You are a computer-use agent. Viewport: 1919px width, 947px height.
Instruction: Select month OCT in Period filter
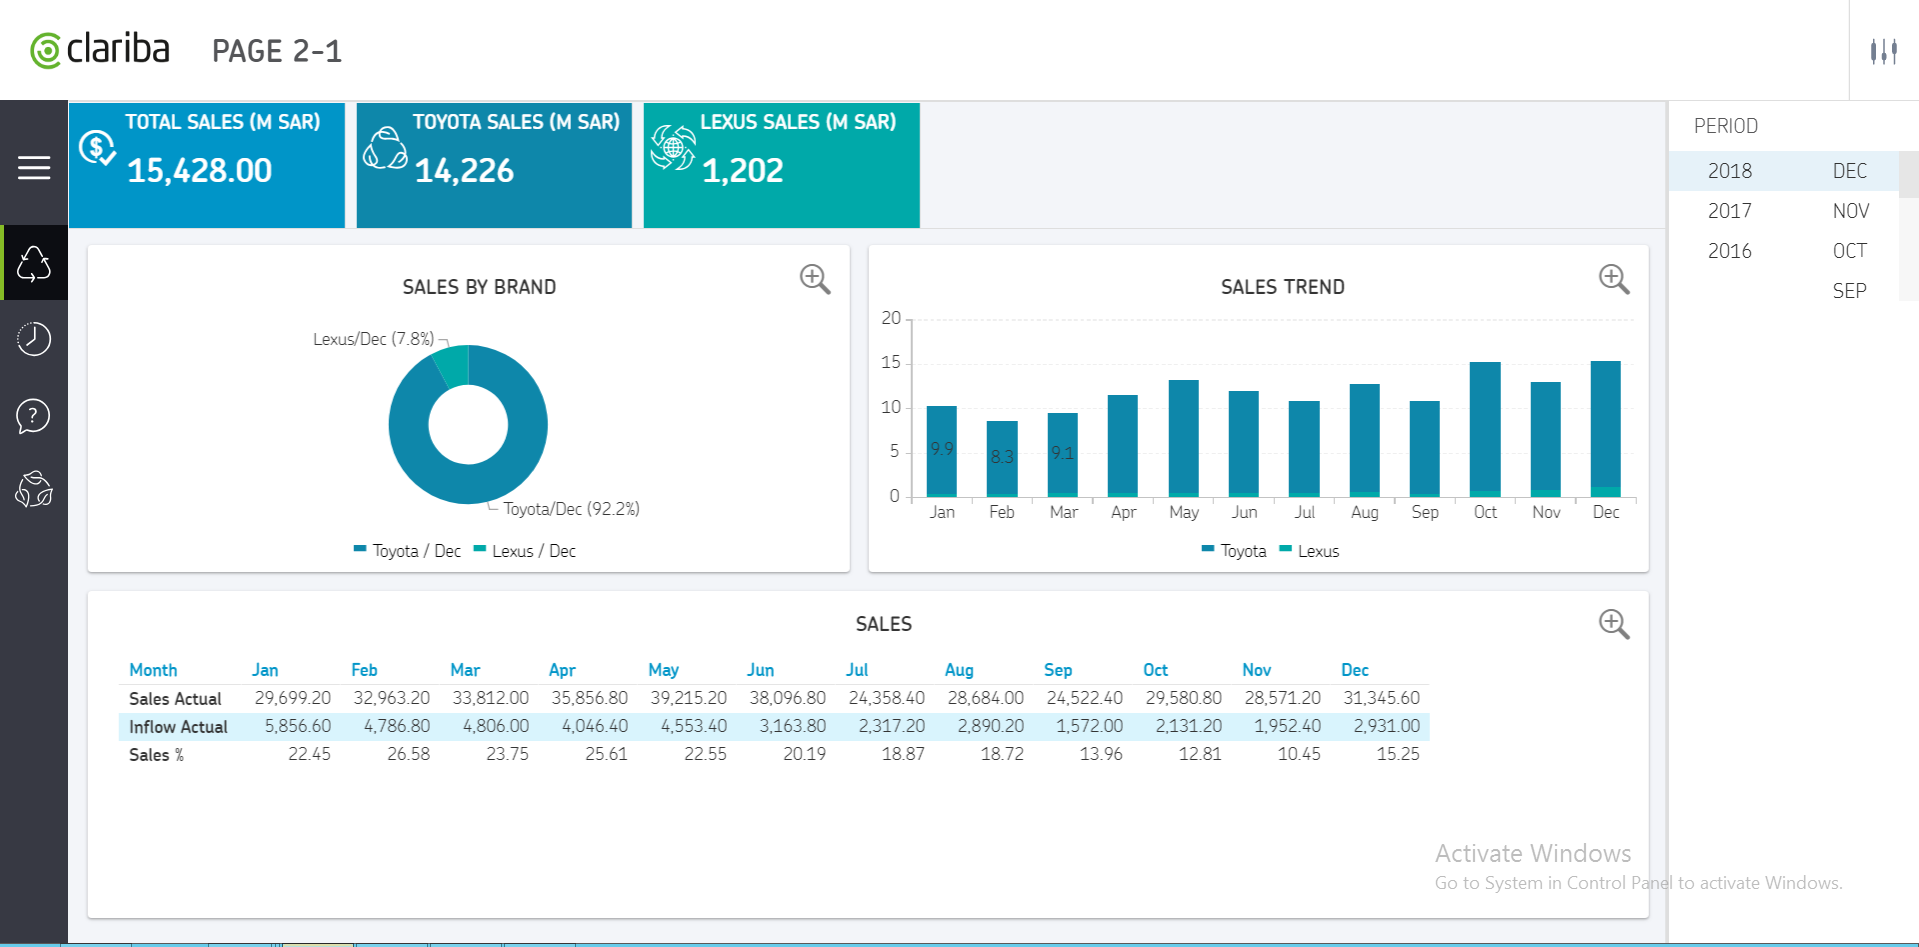point(1850,251)
